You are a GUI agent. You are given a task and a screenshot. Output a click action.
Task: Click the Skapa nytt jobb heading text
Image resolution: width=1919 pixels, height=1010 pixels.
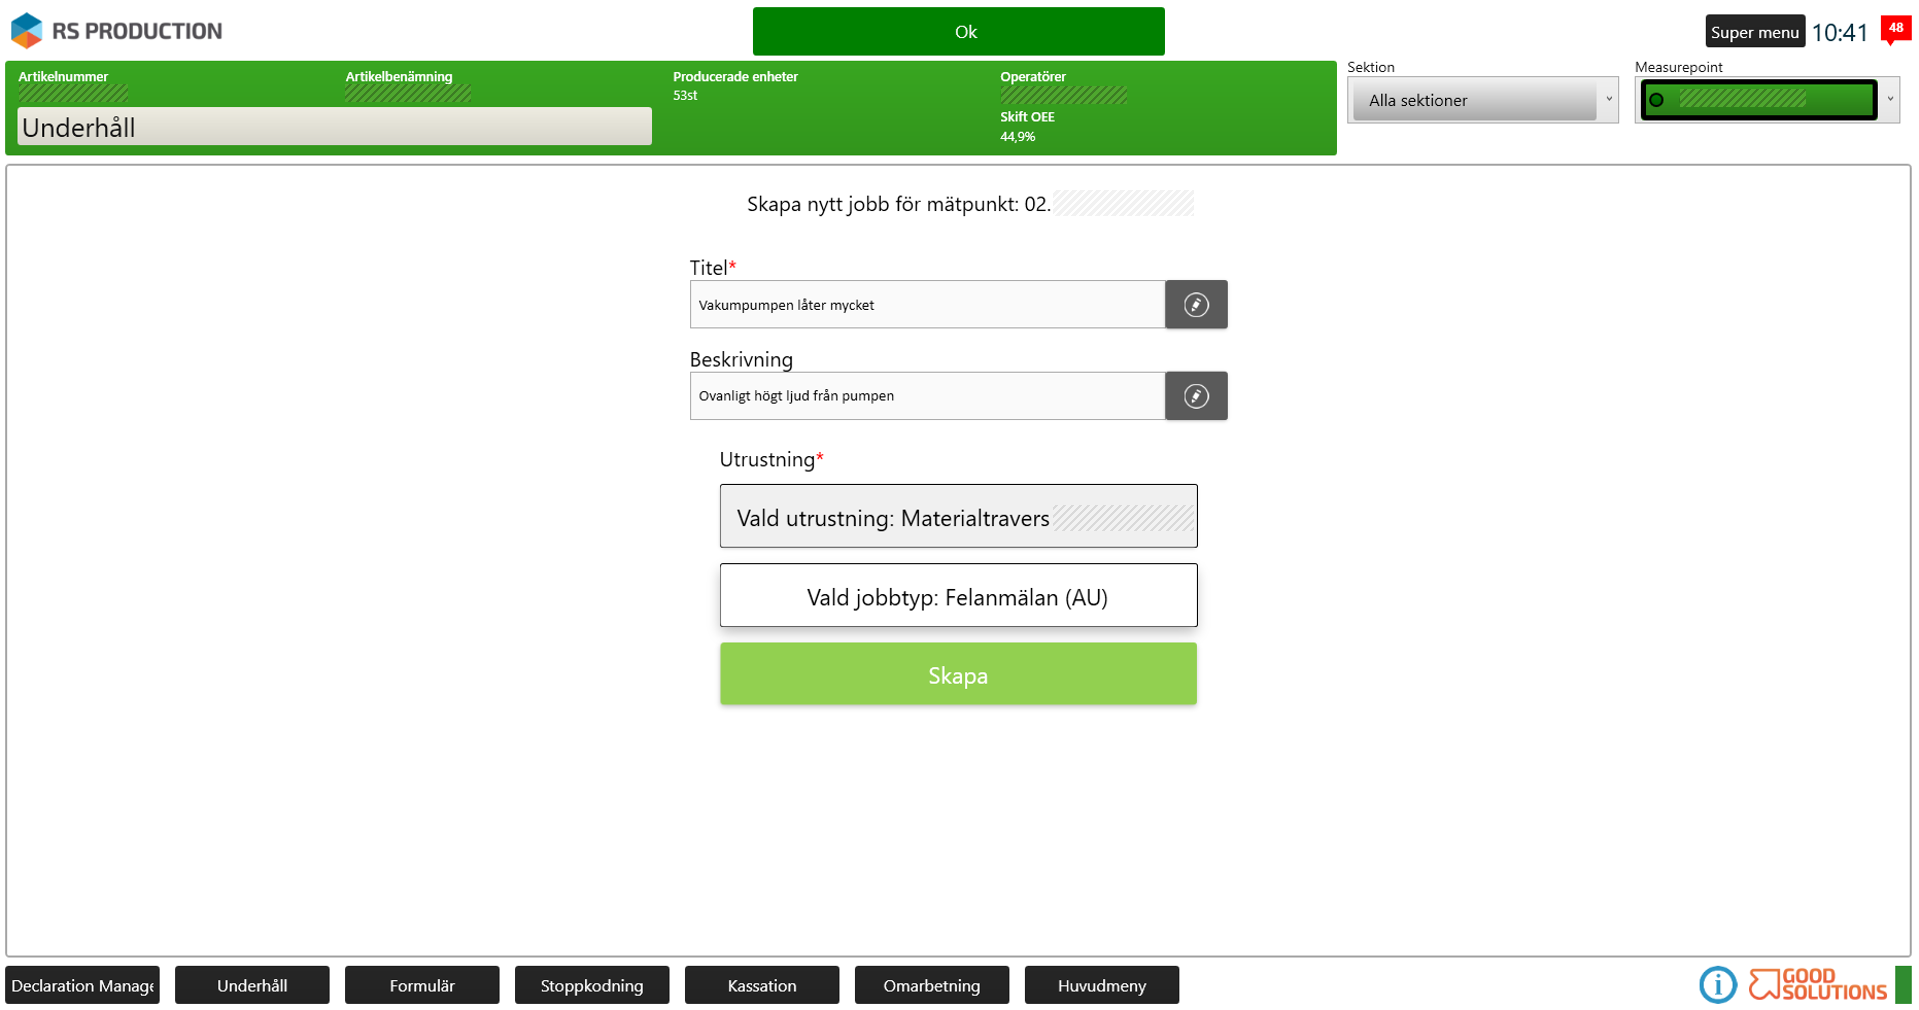[898, 204]
